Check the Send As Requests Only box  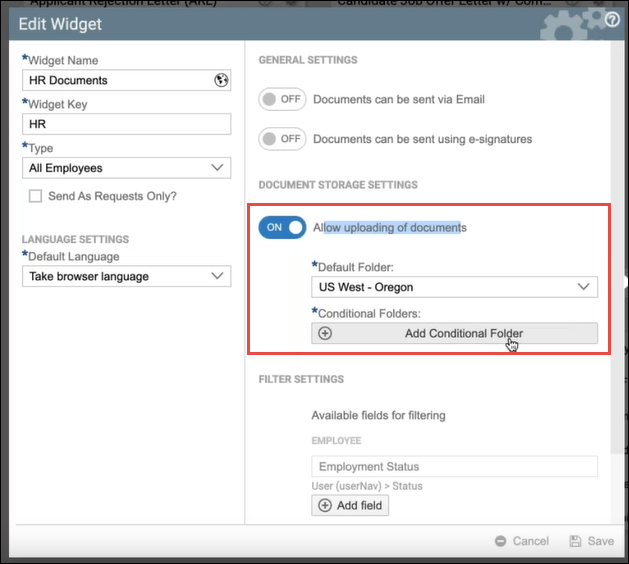tap(36, 197)
